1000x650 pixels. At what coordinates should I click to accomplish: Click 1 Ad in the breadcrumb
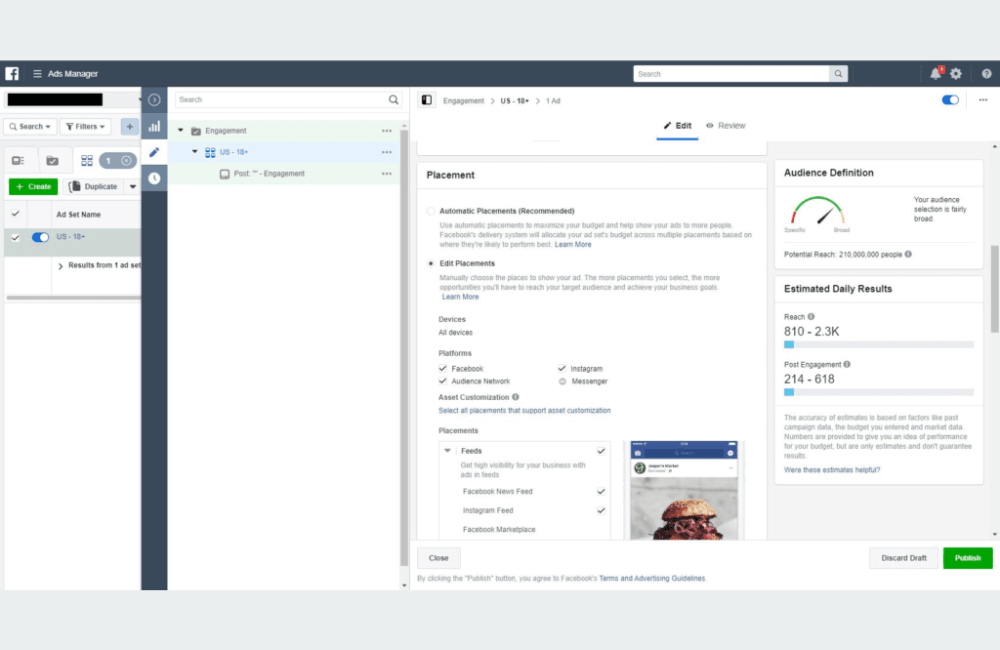pyautogui.click(x=553, y=101)
